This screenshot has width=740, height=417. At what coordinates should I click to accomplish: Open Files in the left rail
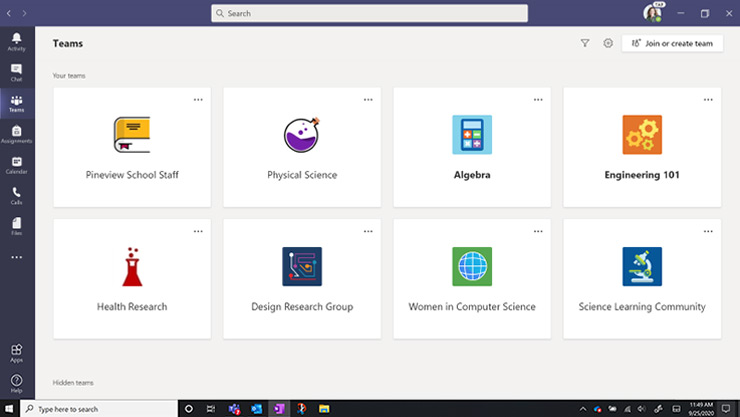pyautogui.click(x=16, y=225)
